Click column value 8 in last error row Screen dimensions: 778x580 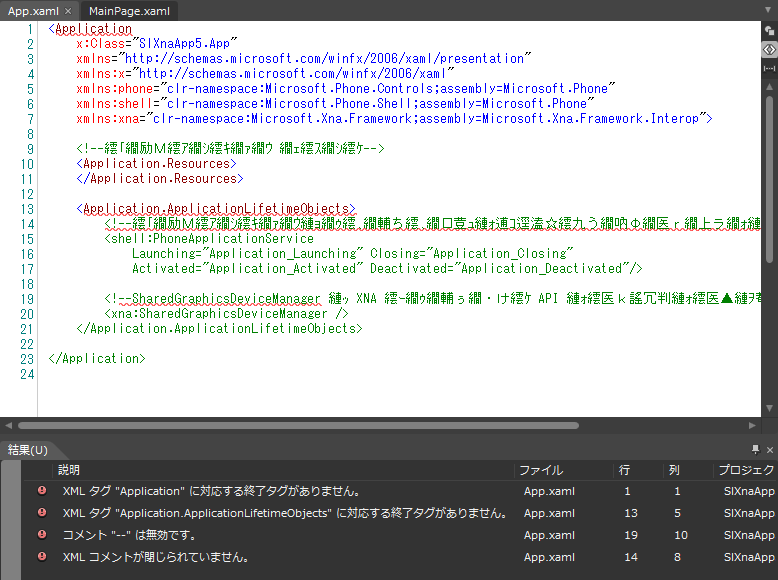pyautogui.click(x=677, y=557)
